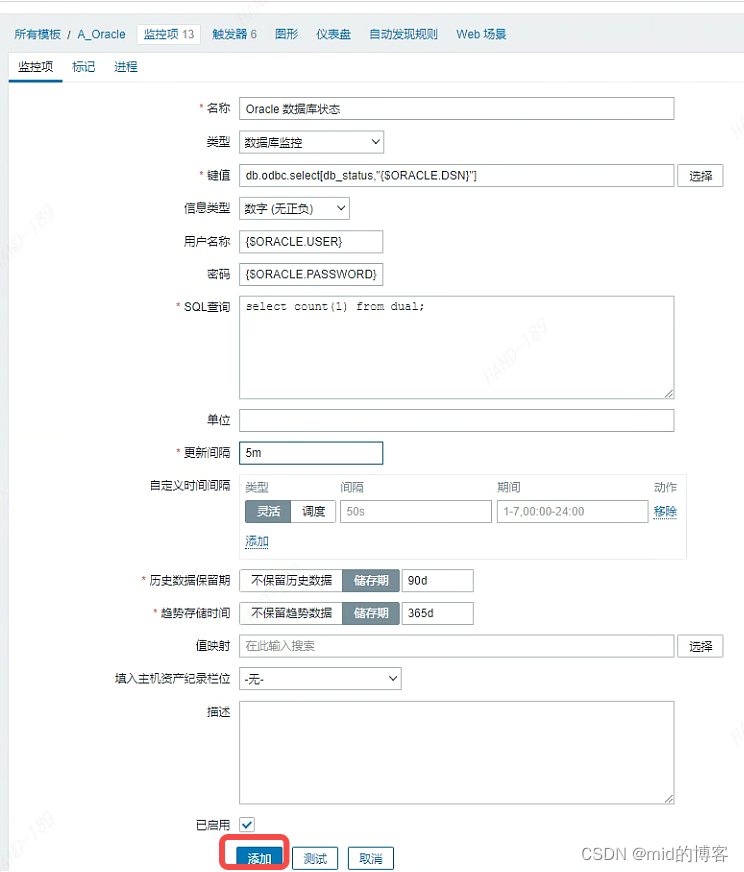Click the 取消 button

371,859
